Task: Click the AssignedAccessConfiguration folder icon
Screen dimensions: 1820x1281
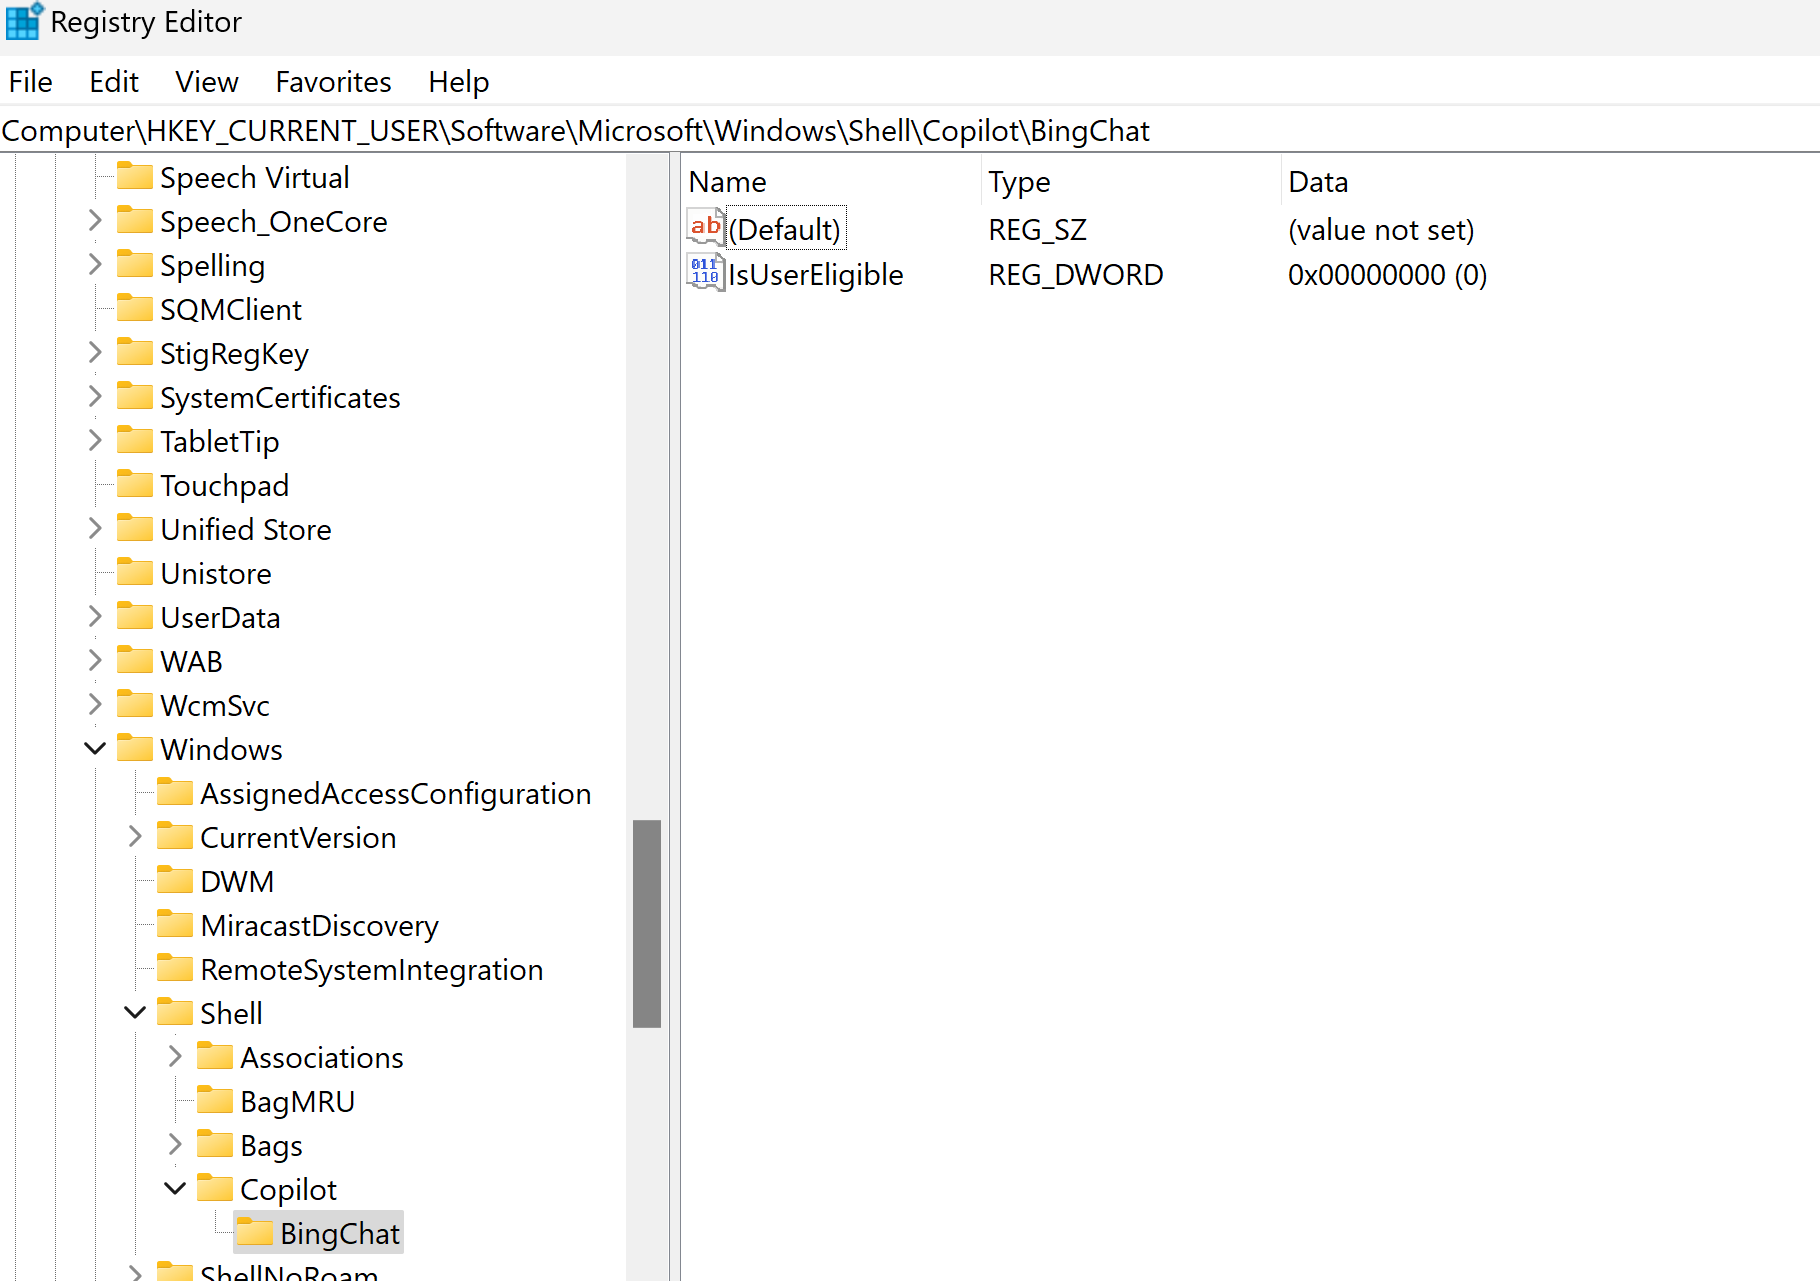Action: (x=175, y=793)
